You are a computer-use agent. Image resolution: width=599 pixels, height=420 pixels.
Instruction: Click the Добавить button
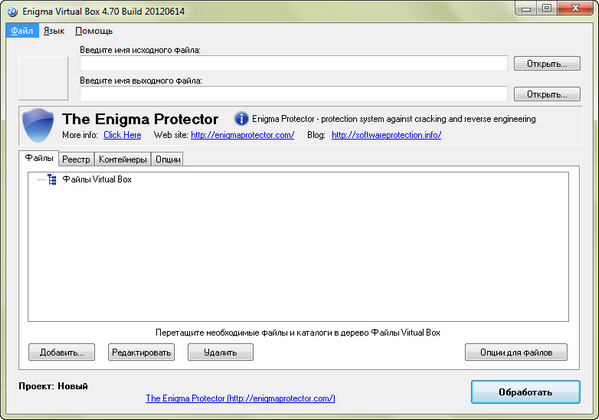click(62, 352)
